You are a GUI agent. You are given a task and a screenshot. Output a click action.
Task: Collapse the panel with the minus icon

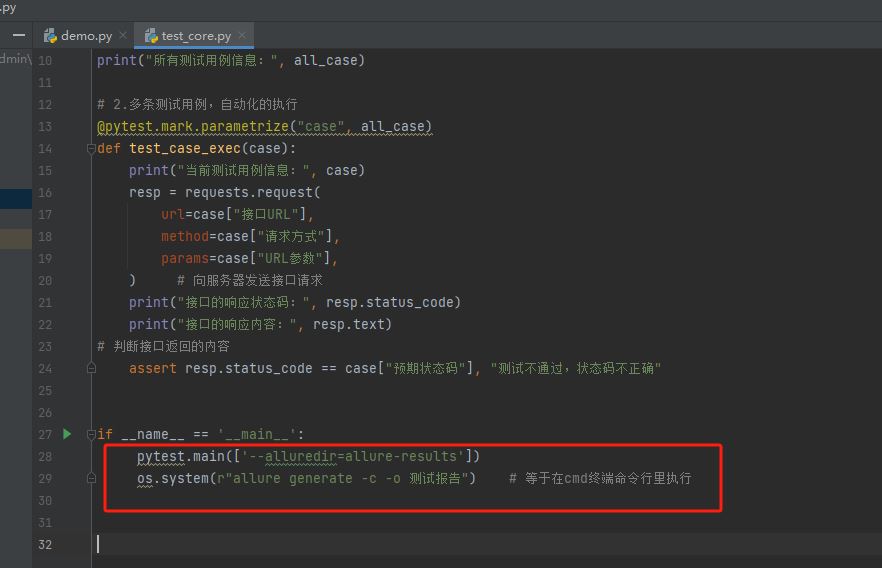click(x=19, y=35)
